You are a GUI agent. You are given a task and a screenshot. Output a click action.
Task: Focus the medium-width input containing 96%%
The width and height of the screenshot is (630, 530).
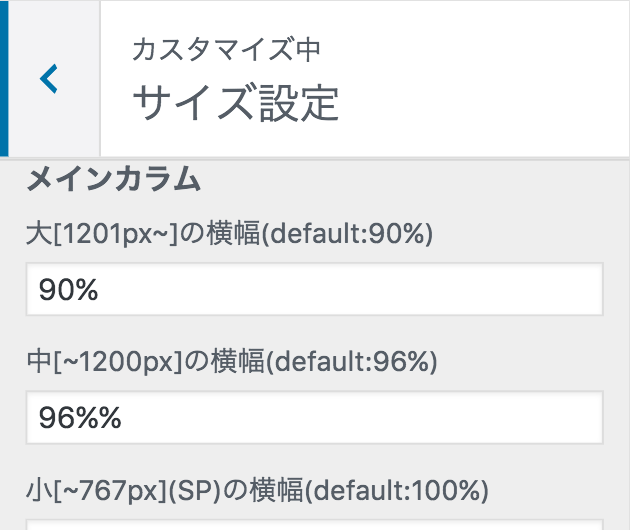click(x=314, y=417)
